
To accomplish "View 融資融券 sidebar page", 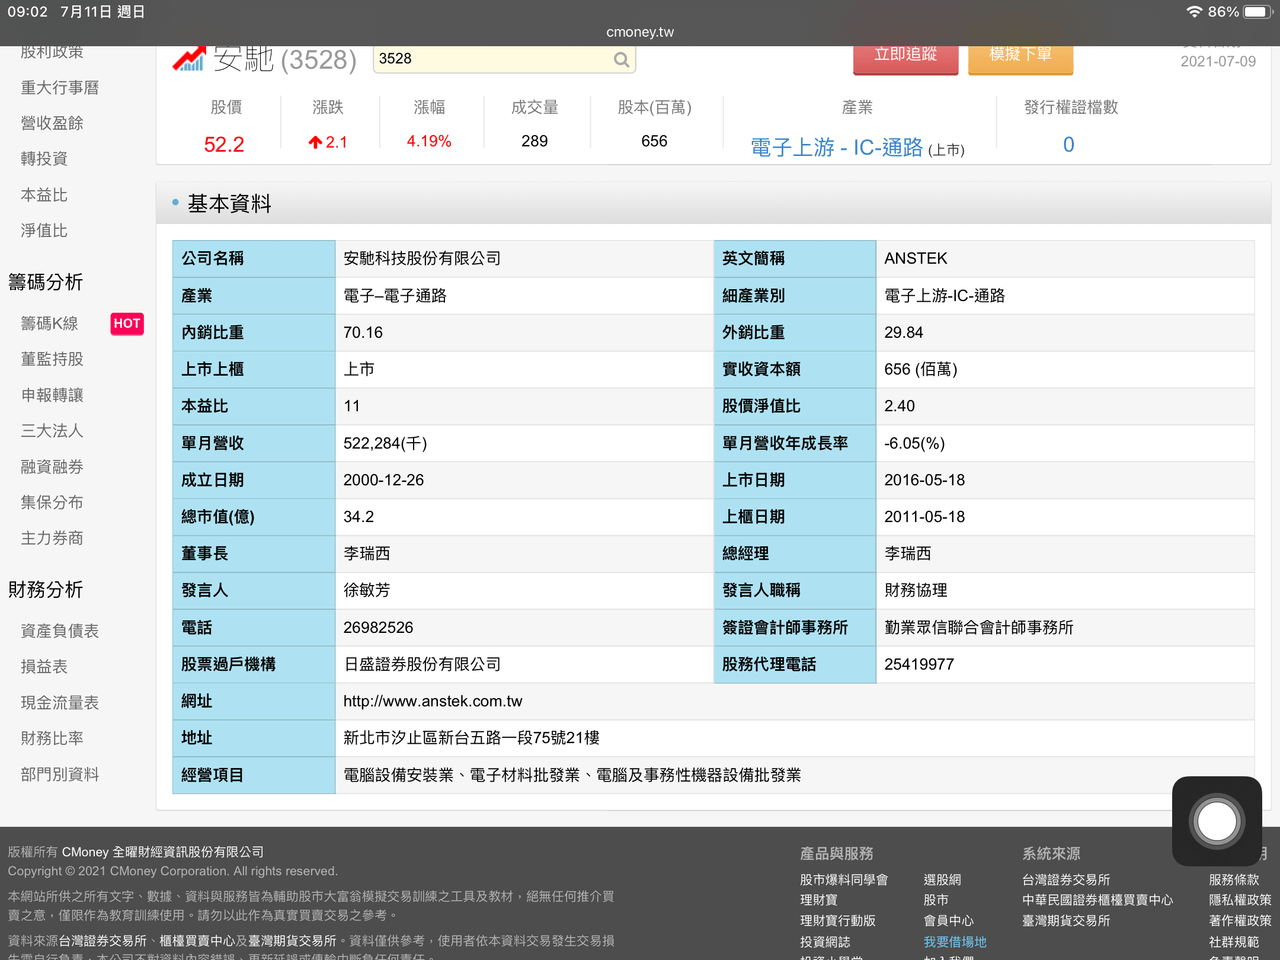I will 52,467.
